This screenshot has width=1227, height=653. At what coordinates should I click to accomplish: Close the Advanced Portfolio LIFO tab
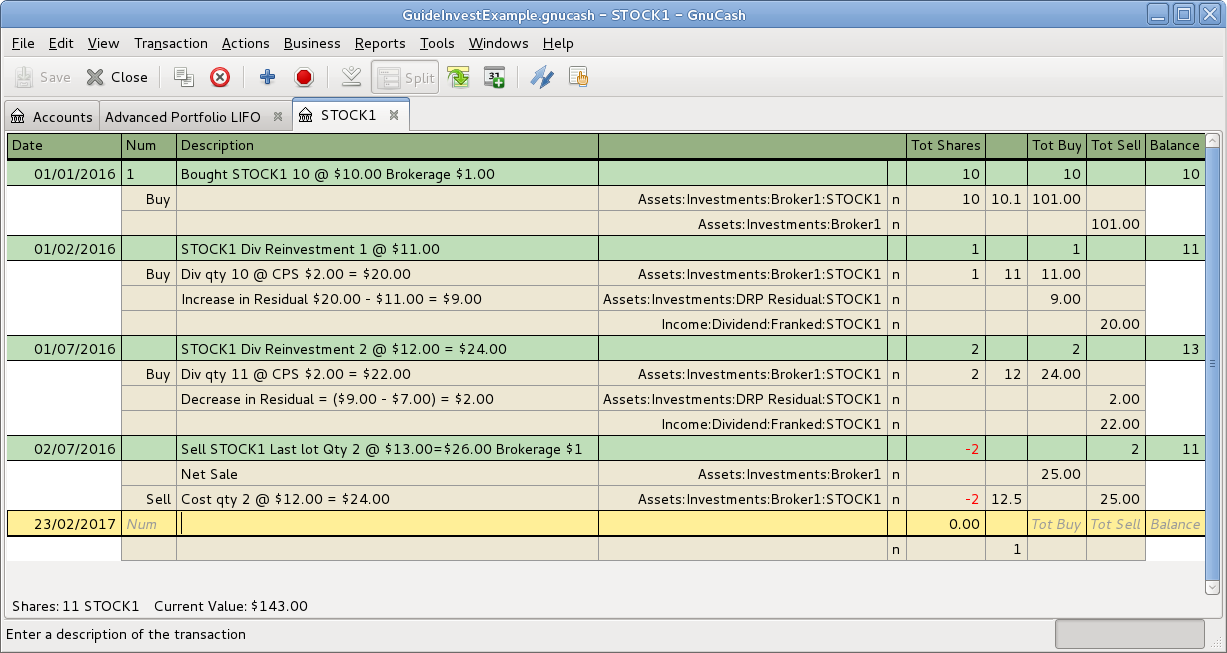click(x=278, y=117)
